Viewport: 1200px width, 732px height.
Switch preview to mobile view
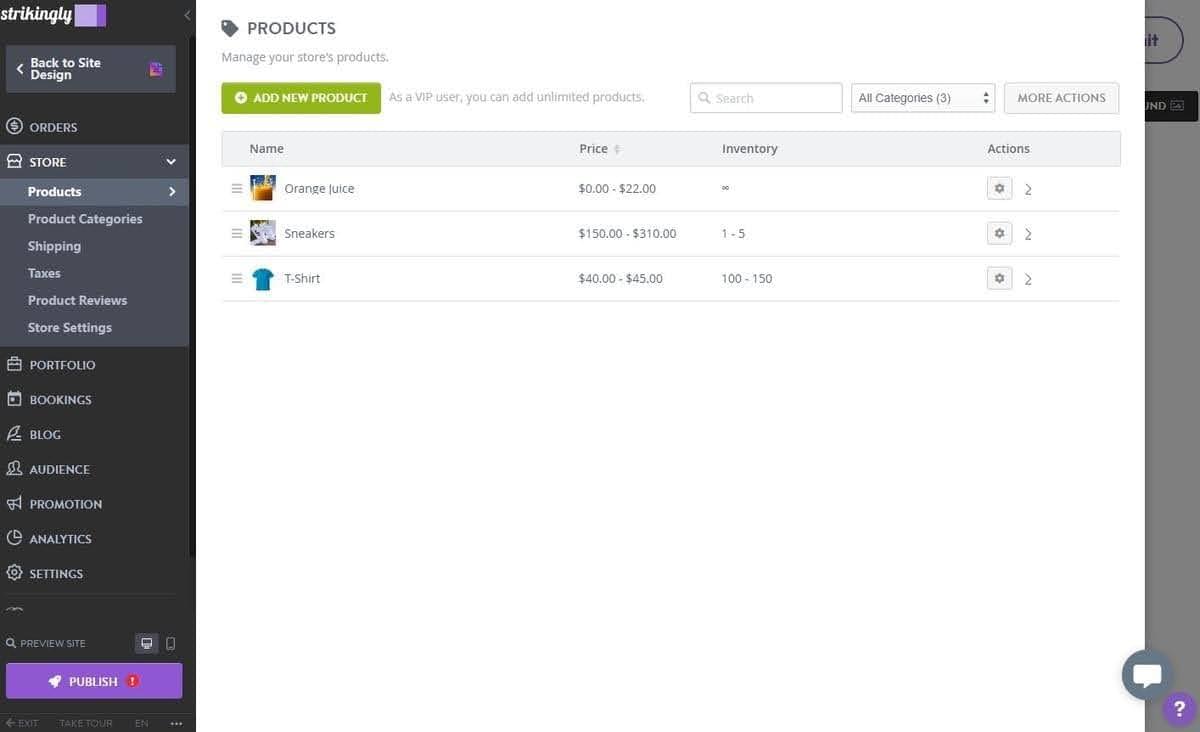170,643
